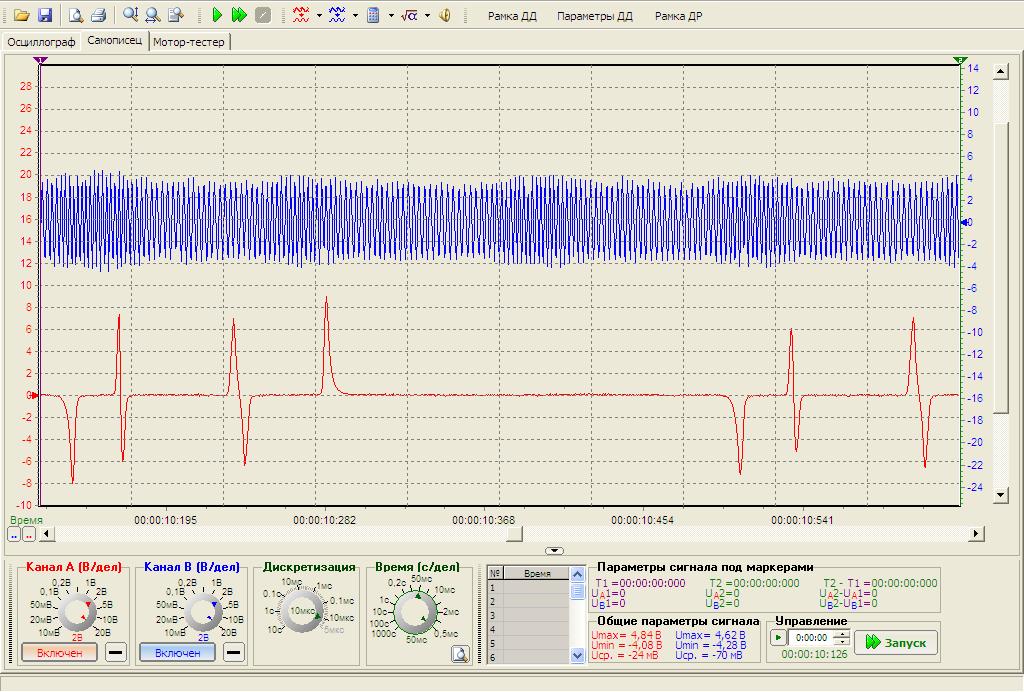Open the calculator tool icon
The width and height of the screenshot is (1024, 692).
[x=374, y=15]
